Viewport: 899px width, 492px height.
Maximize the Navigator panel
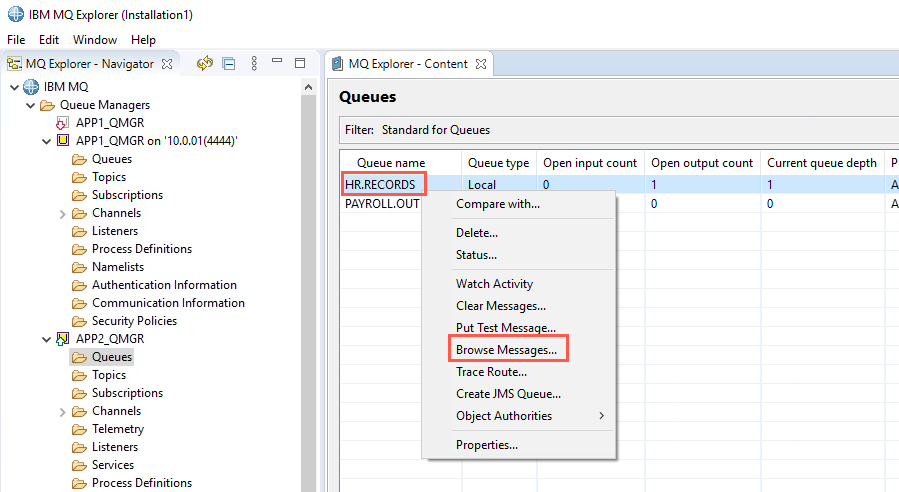[300, 63]
